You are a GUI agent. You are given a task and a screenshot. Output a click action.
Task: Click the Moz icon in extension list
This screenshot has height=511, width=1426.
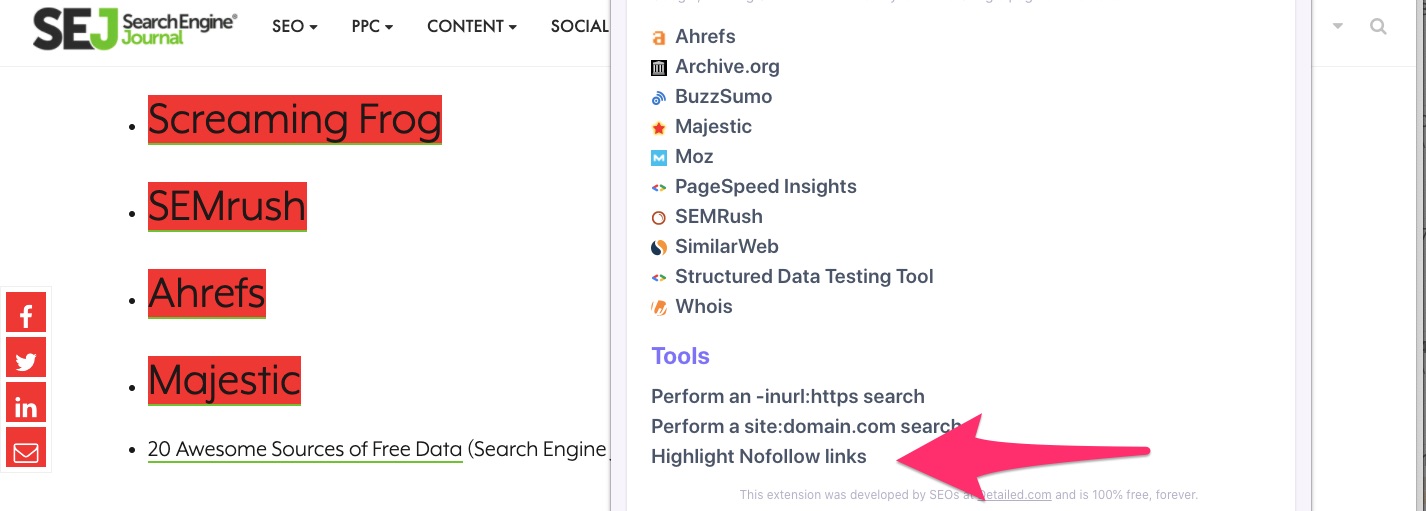pyautogui.click(x=659, y=158)
